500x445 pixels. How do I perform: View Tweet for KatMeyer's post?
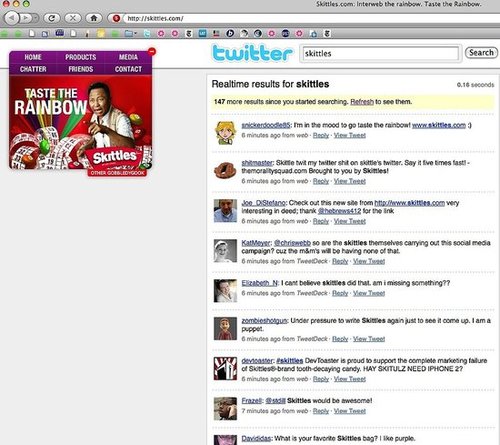[x=369, y=261]
